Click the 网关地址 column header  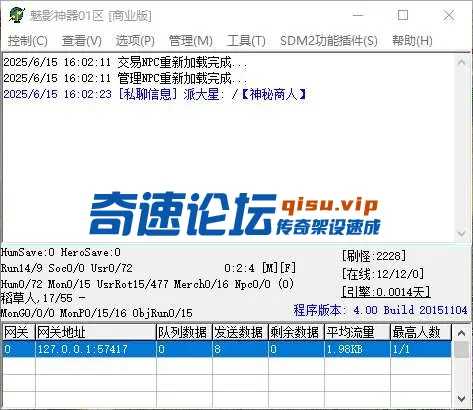click(96, 332)
